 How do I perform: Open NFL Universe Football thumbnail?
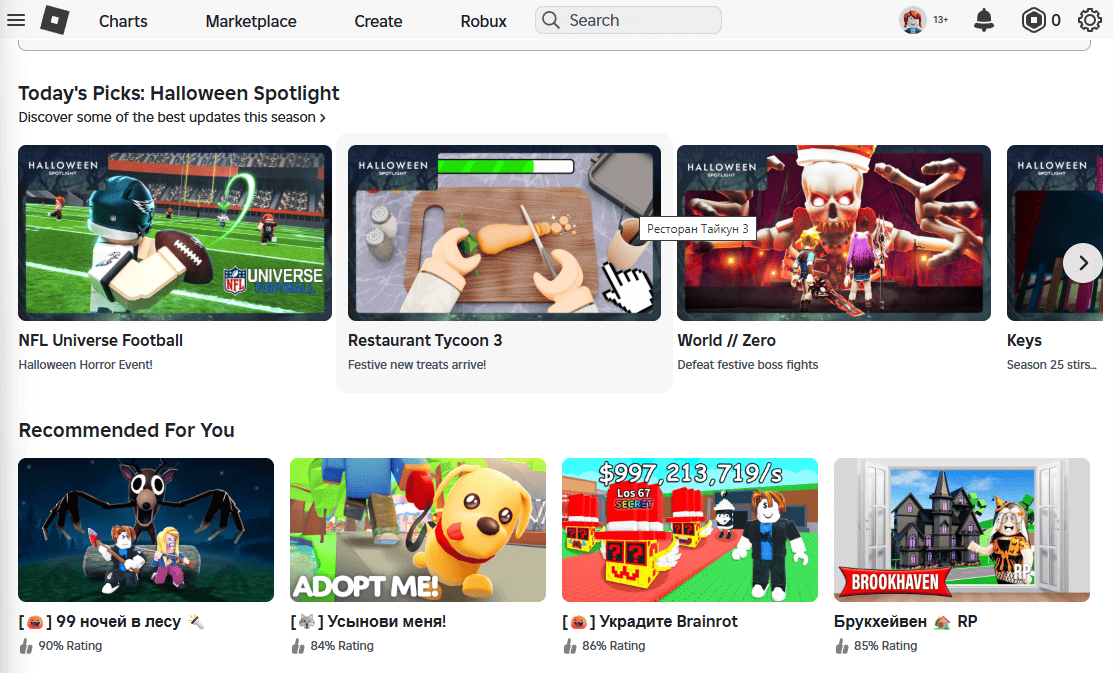[175, 233]
